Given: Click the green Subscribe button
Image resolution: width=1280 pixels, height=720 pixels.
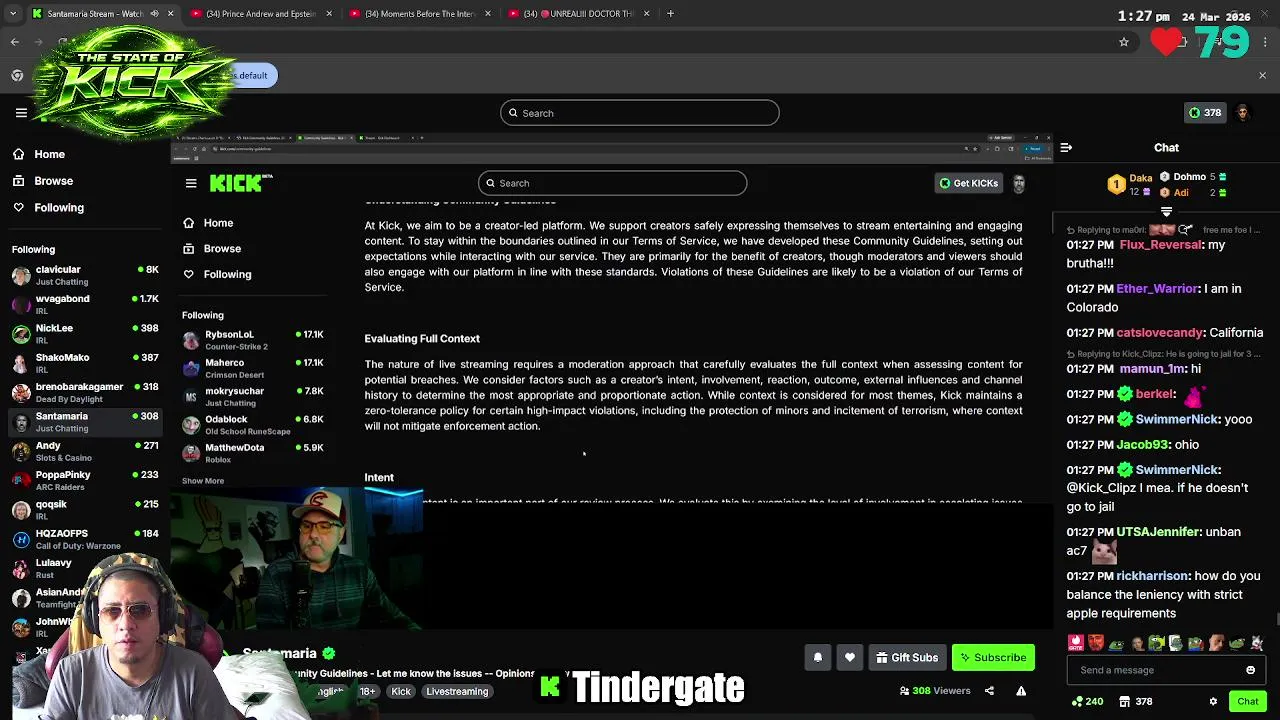Looking at the screenshot, I should 993,657.
